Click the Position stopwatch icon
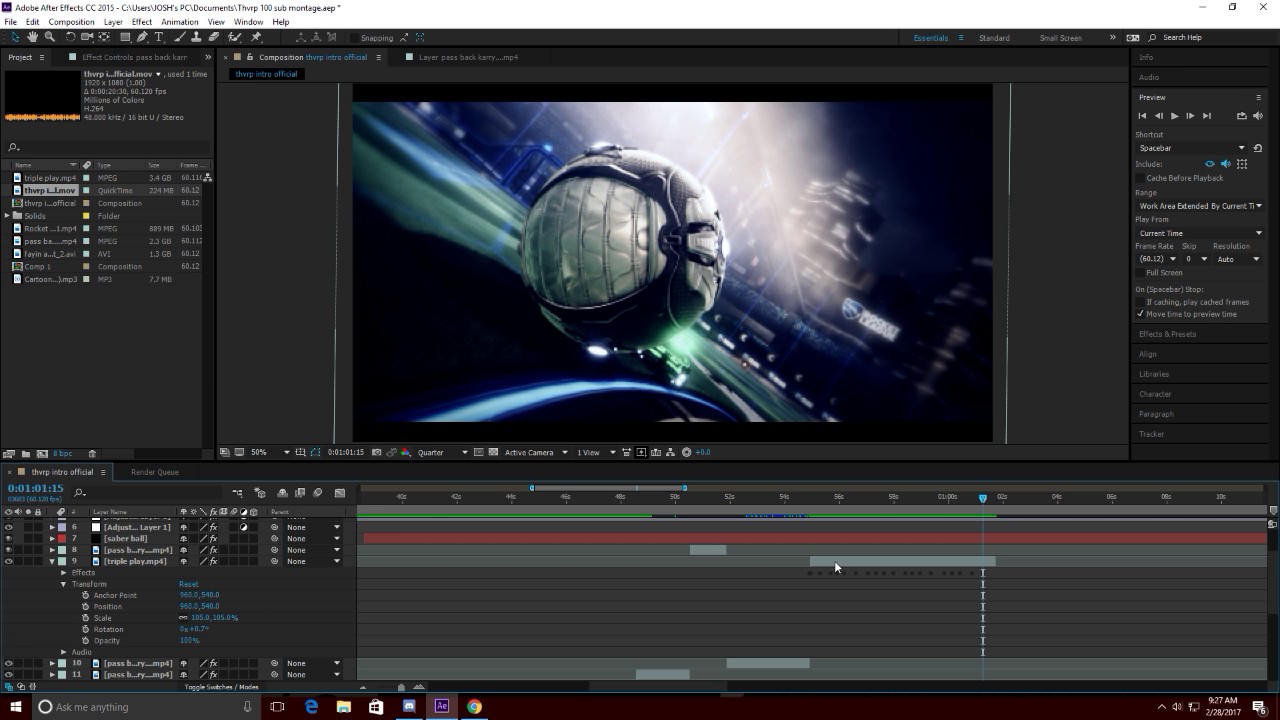This screenshot has height=720, width=1280. pos(86,606)
